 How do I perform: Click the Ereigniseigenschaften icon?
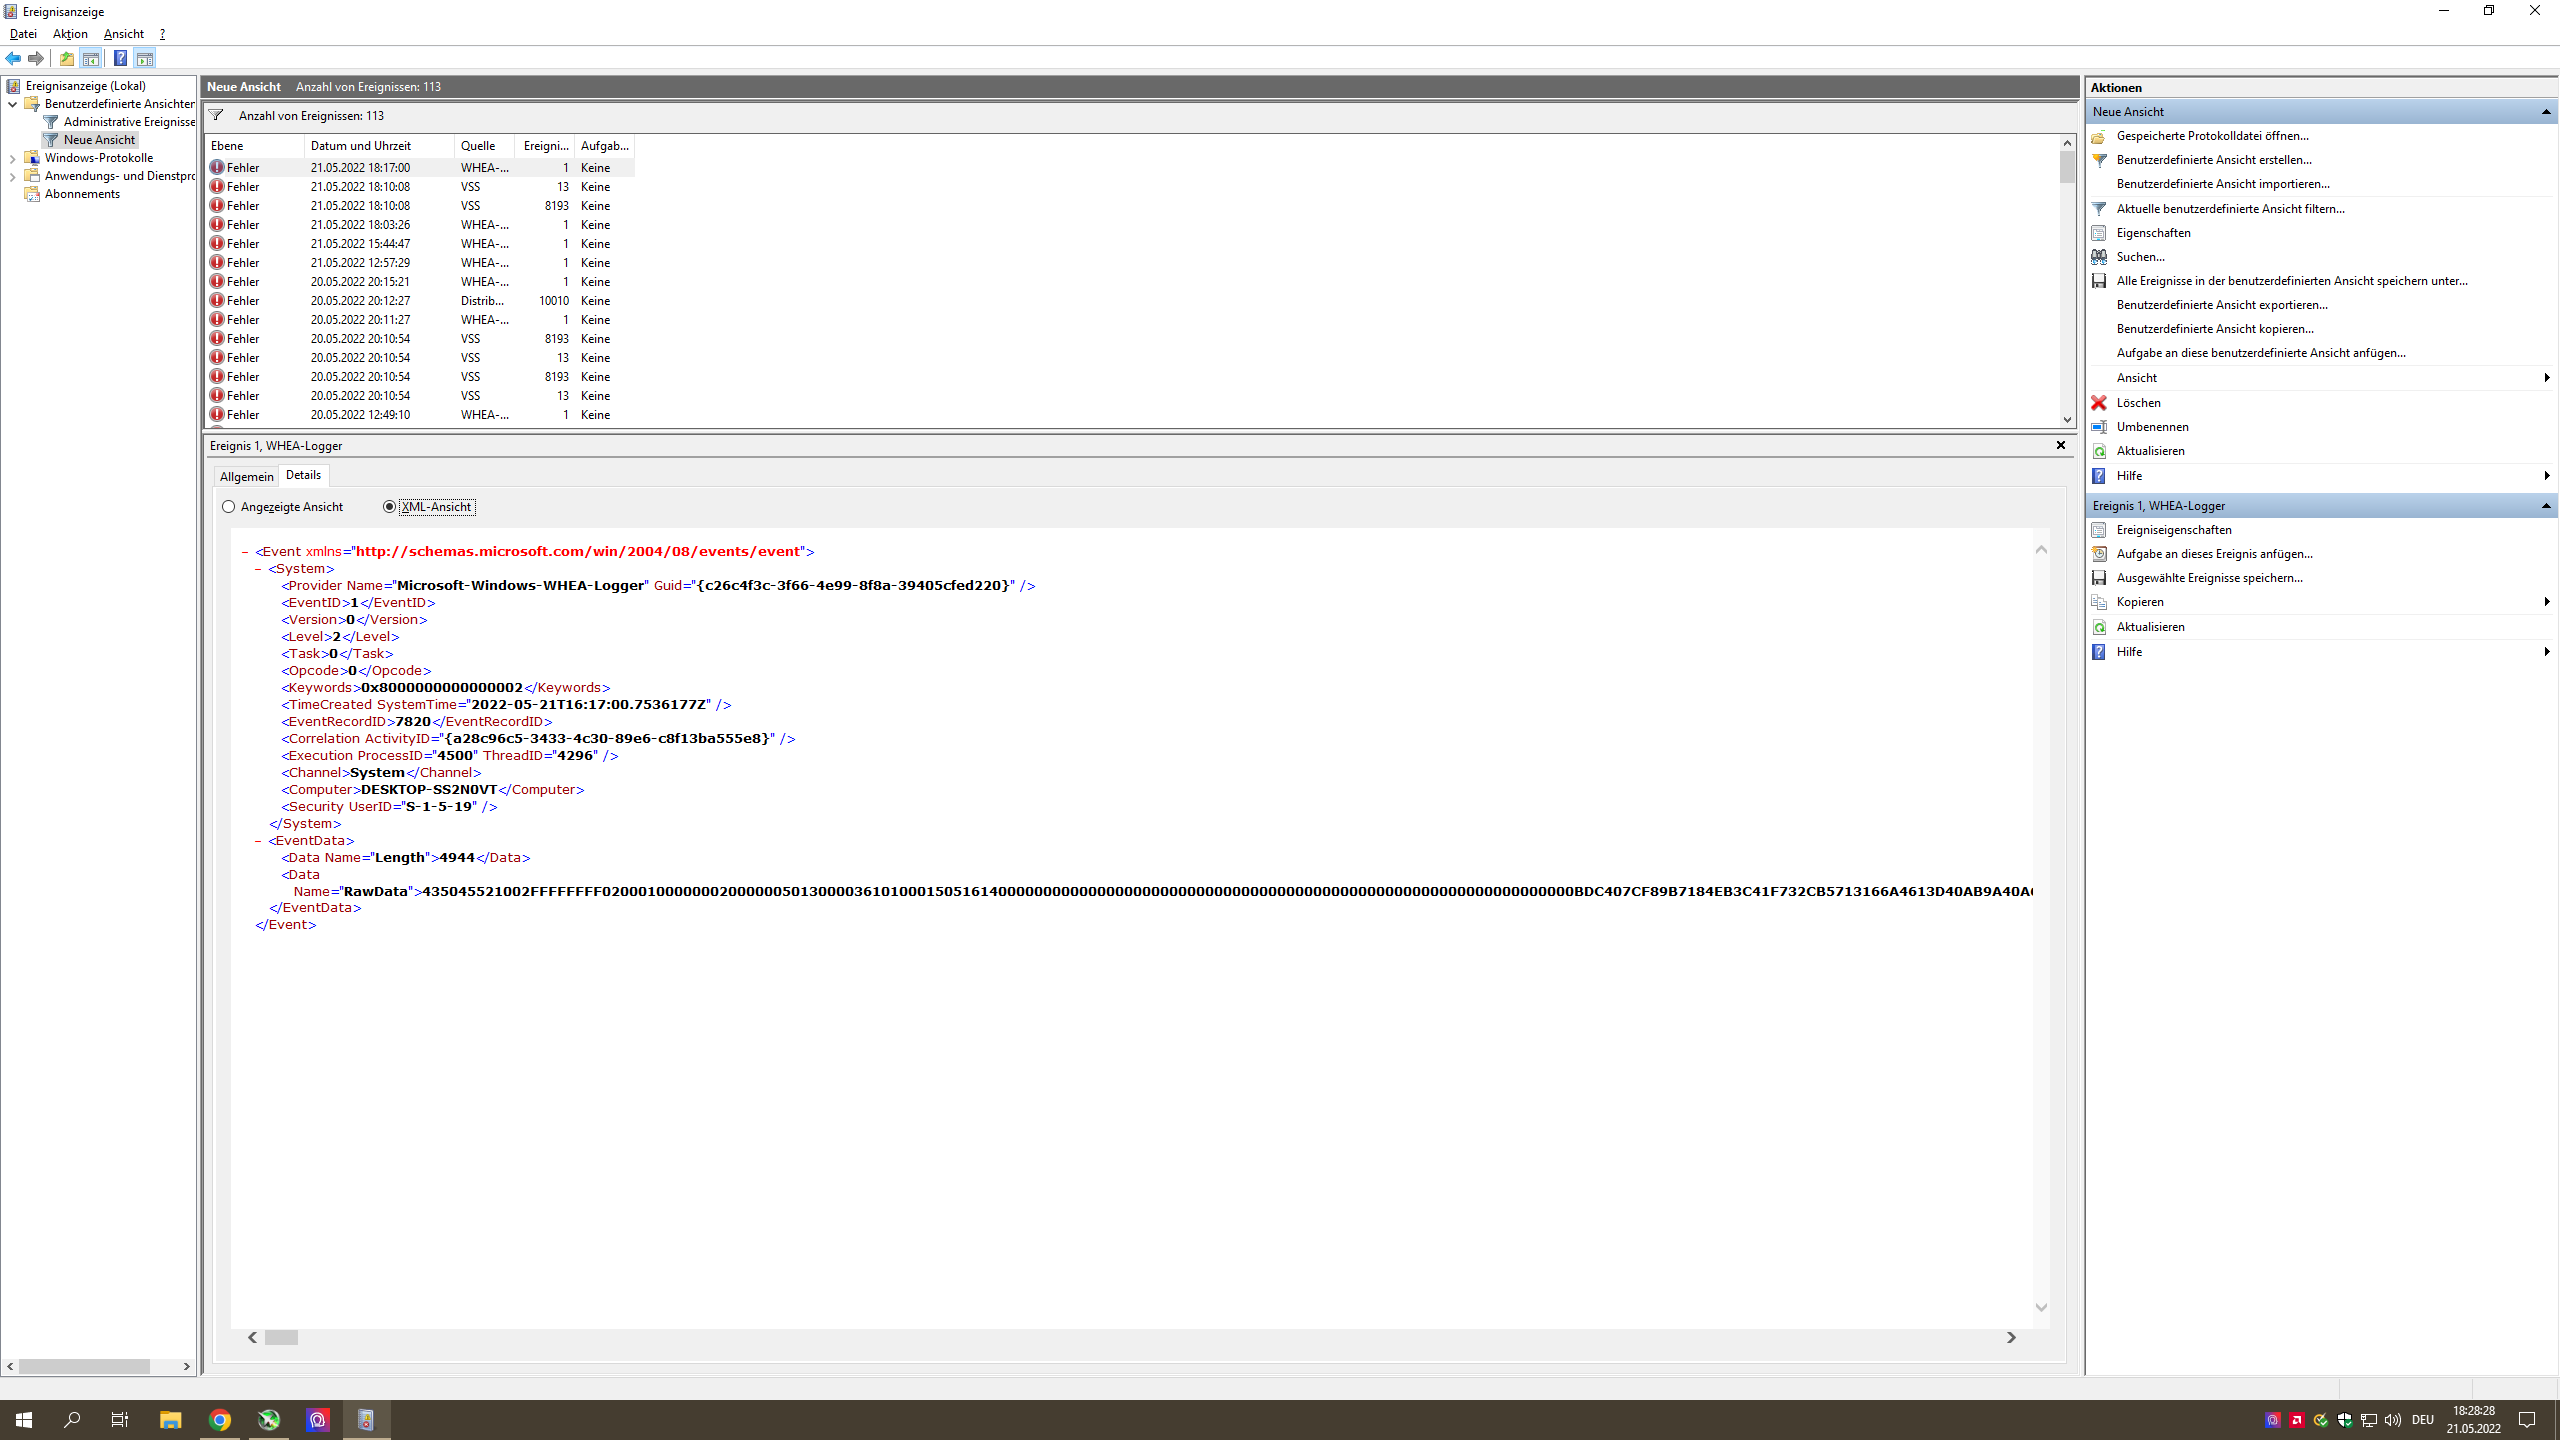click(2099, 530)
